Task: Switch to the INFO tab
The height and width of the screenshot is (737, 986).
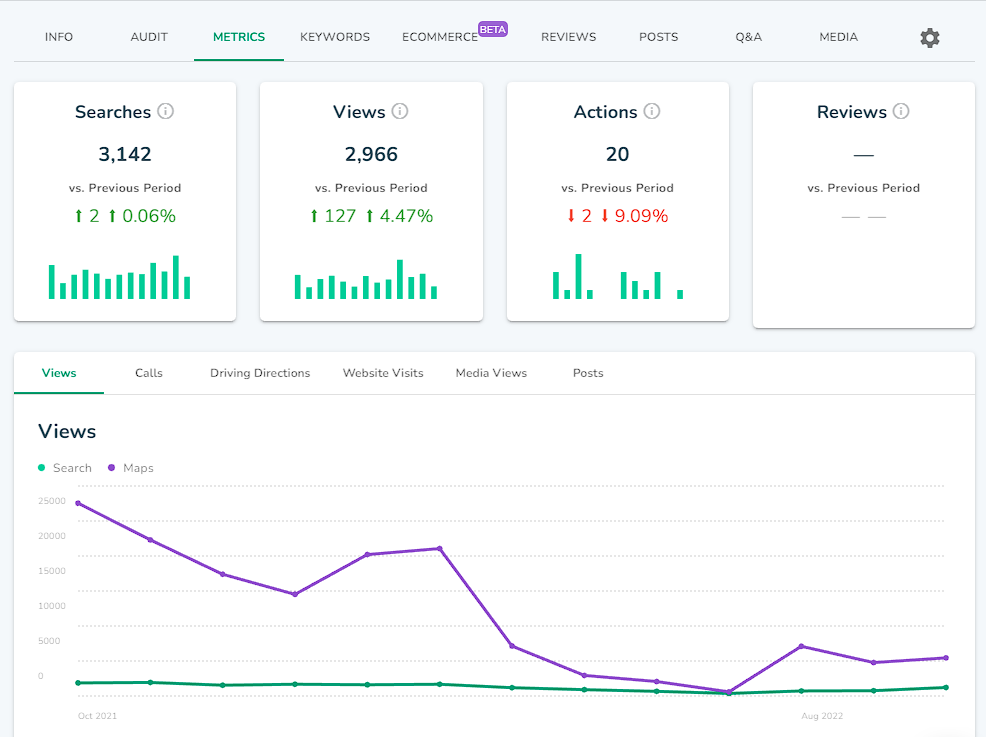Action: (59, 37)
